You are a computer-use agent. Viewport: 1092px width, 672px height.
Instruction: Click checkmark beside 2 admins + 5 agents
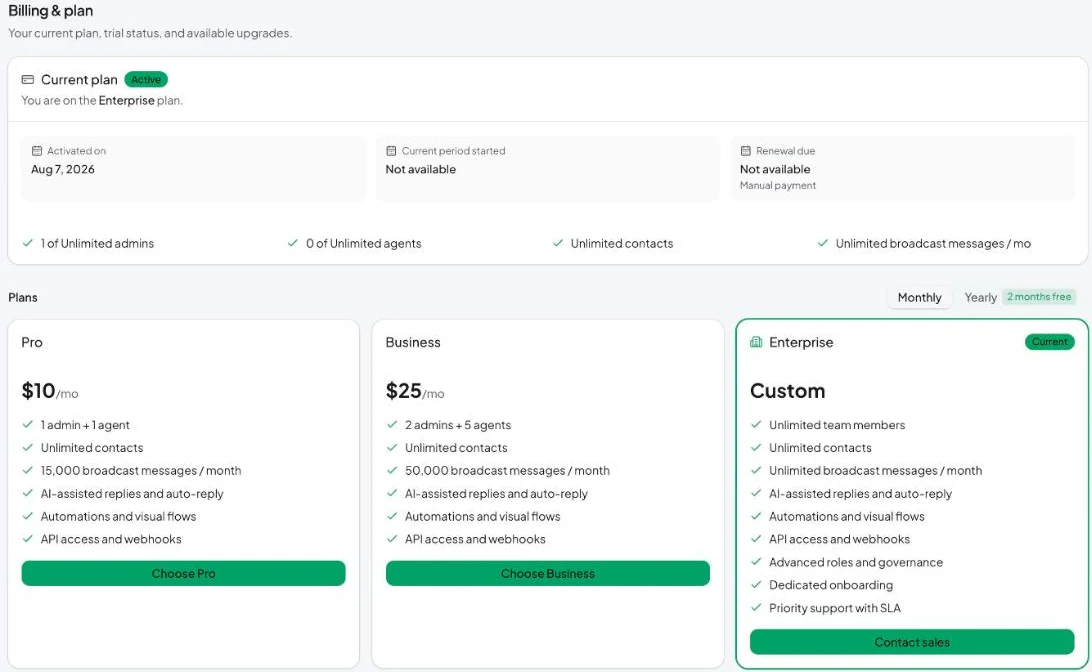click(392, 424)
